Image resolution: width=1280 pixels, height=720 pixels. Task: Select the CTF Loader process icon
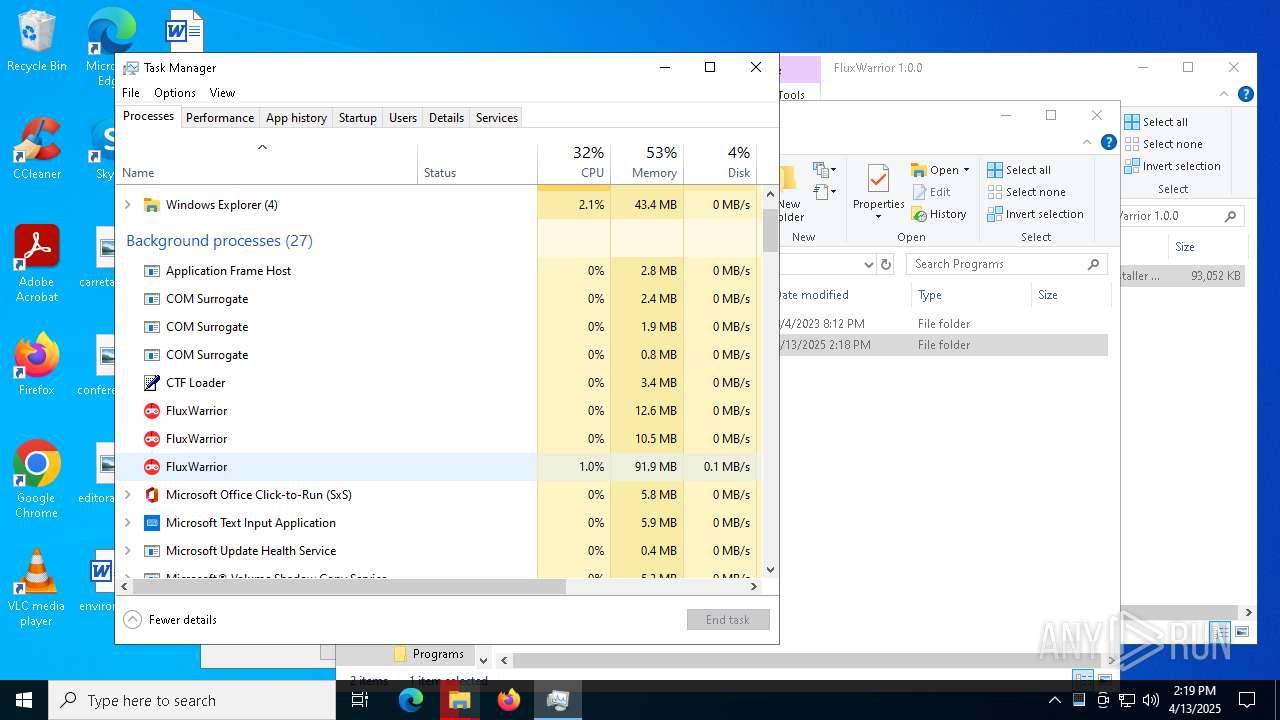tap(152, 383)
